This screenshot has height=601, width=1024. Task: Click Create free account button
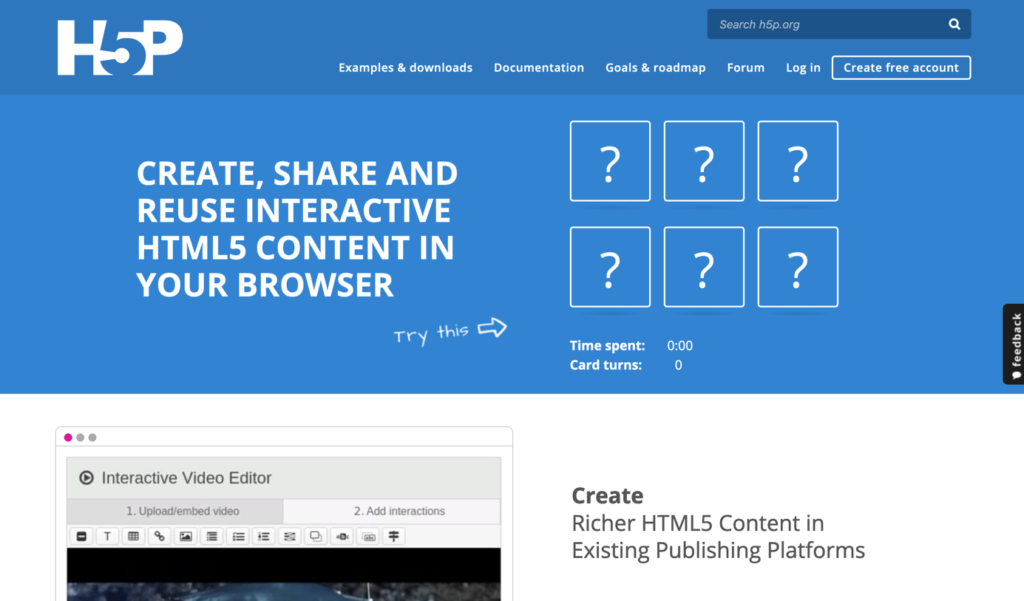pos(901,67)
